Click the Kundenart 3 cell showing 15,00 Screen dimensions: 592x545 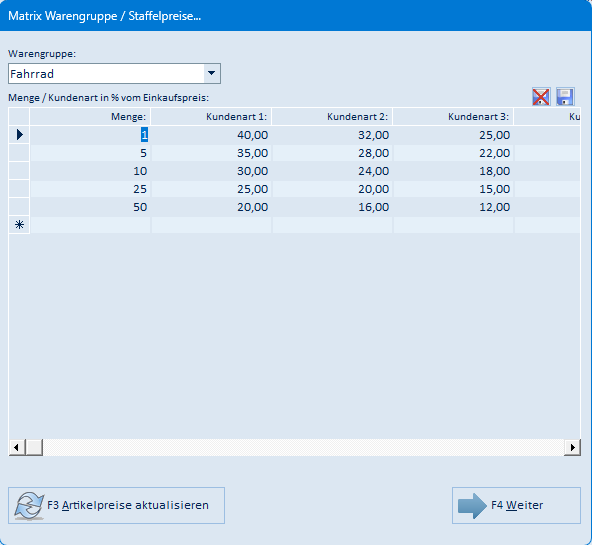453,189
